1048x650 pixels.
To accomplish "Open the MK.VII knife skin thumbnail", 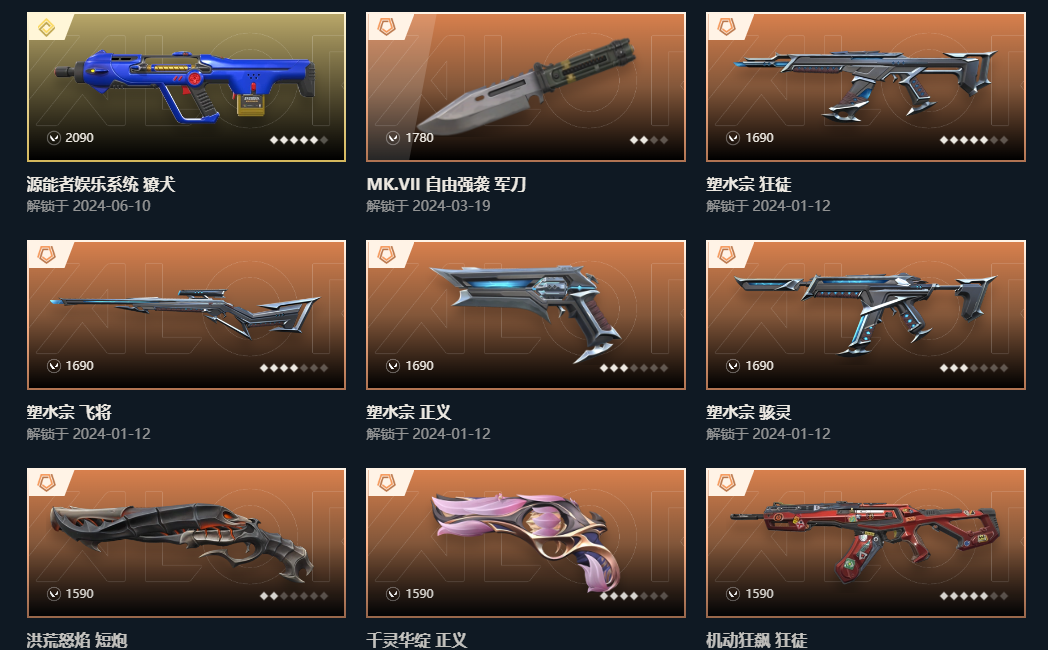I will click(526, 87).
